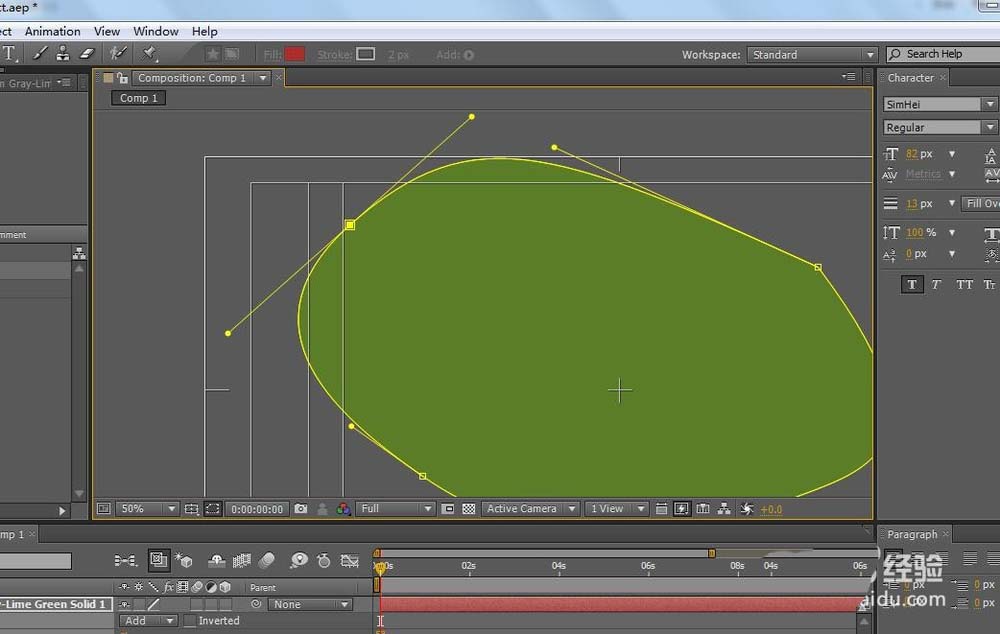
Task: Open the Help menu
Action: [205, 31]
